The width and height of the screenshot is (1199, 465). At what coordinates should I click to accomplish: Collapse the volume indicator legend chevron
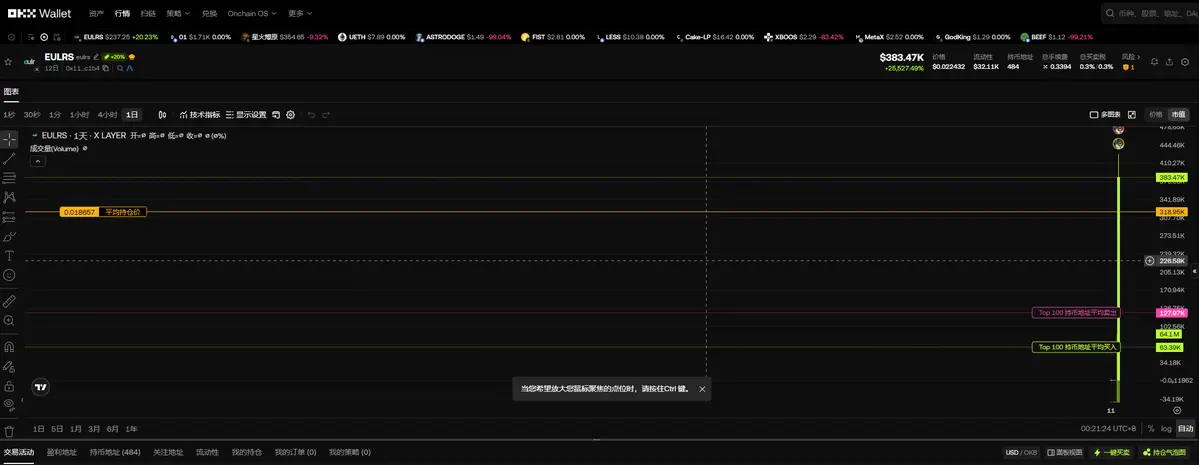coord(37,161)
